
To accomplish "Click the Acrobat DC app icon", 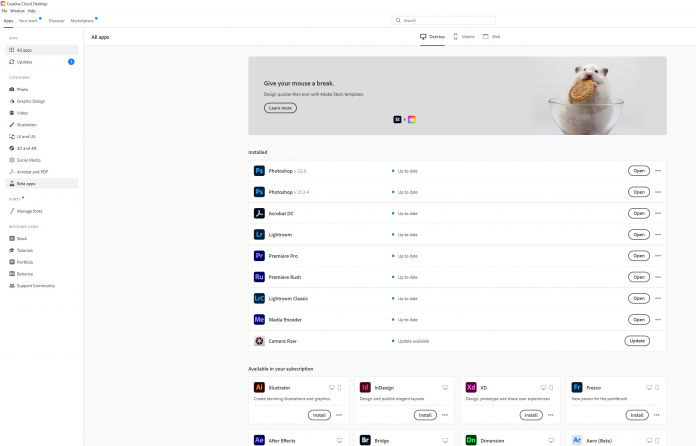I will click(x=259, y=213).
